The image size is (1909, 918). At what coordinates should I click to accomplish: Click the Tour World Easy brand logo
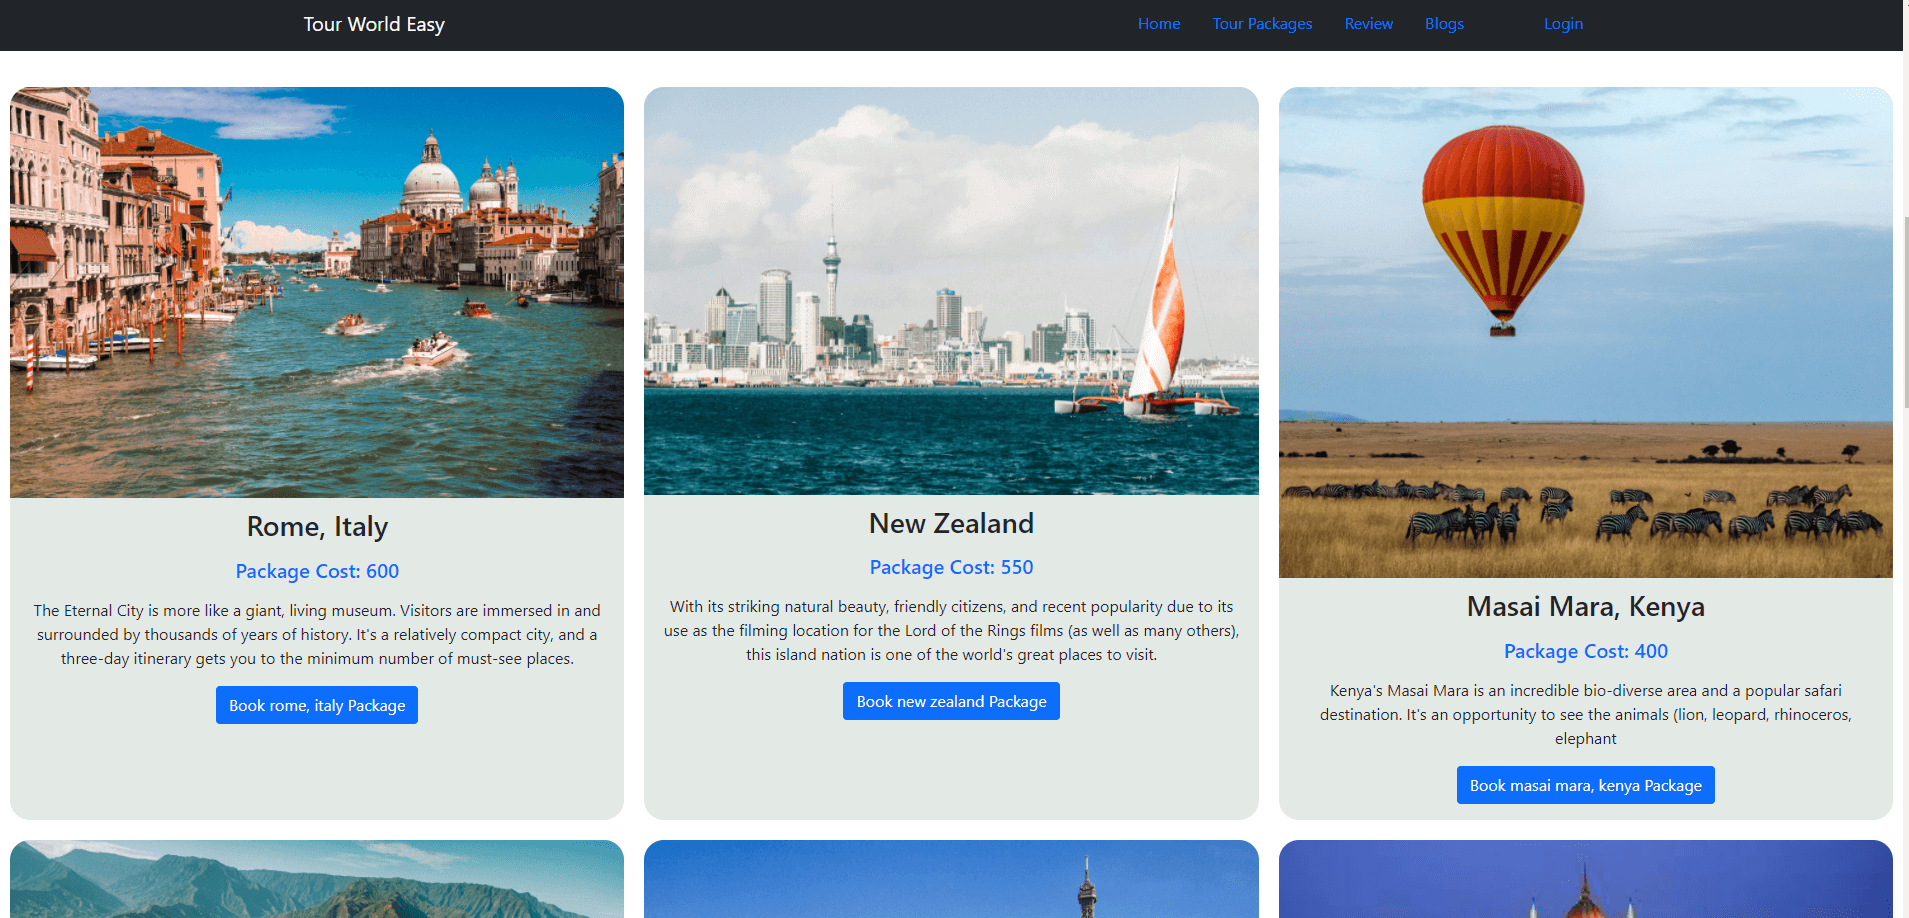pyautogui.click(x=374, y=24)
